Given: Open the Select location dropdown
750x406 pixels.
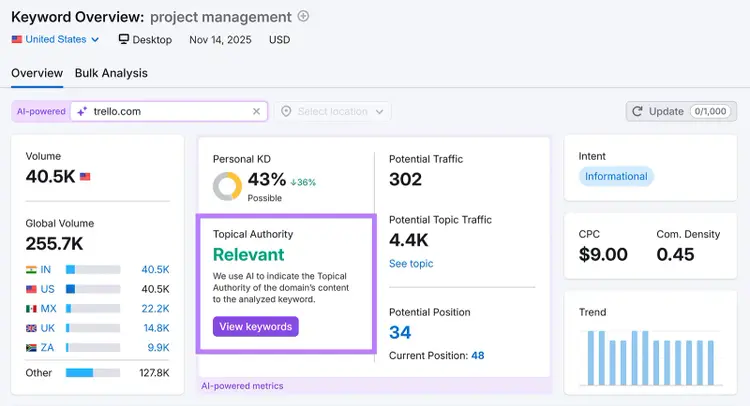Looking at the screenshot, I should click(x=332, y=111).
